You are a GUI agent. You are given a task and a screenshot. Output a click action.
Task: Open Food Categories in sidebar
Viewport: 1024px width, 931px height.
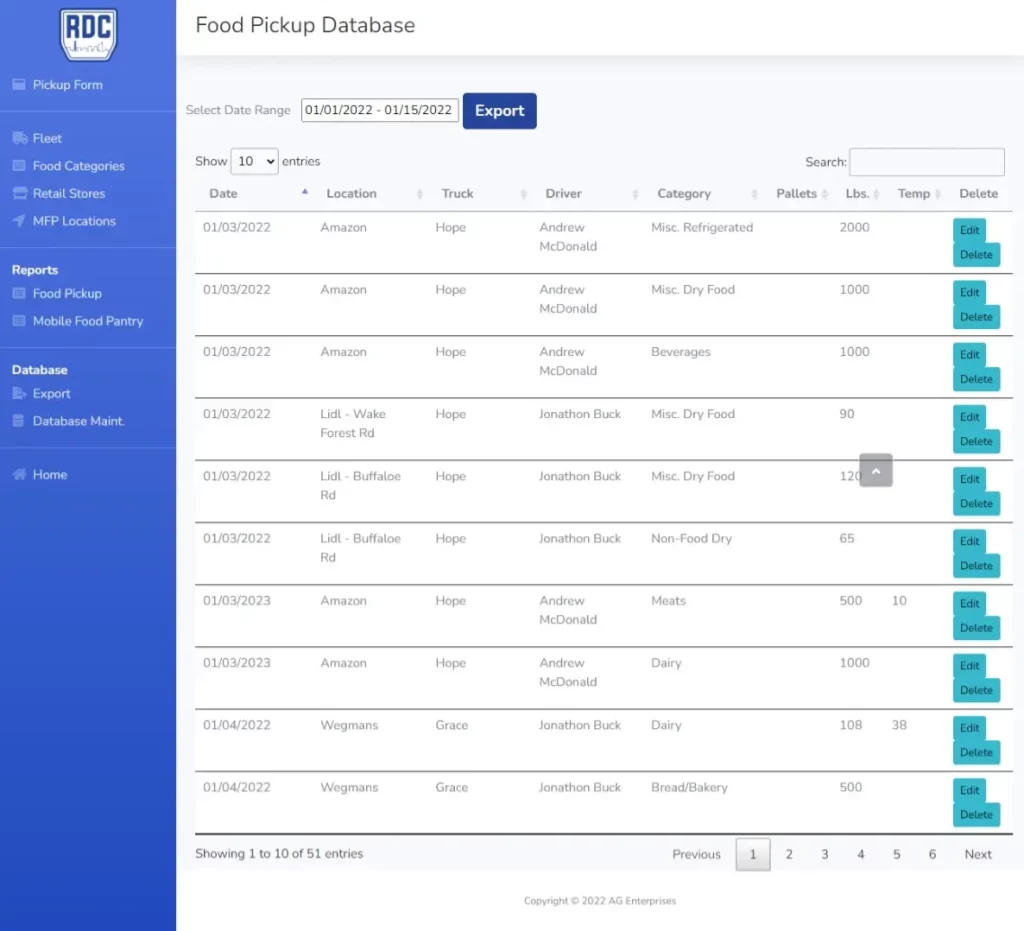[x=78, y=166]
